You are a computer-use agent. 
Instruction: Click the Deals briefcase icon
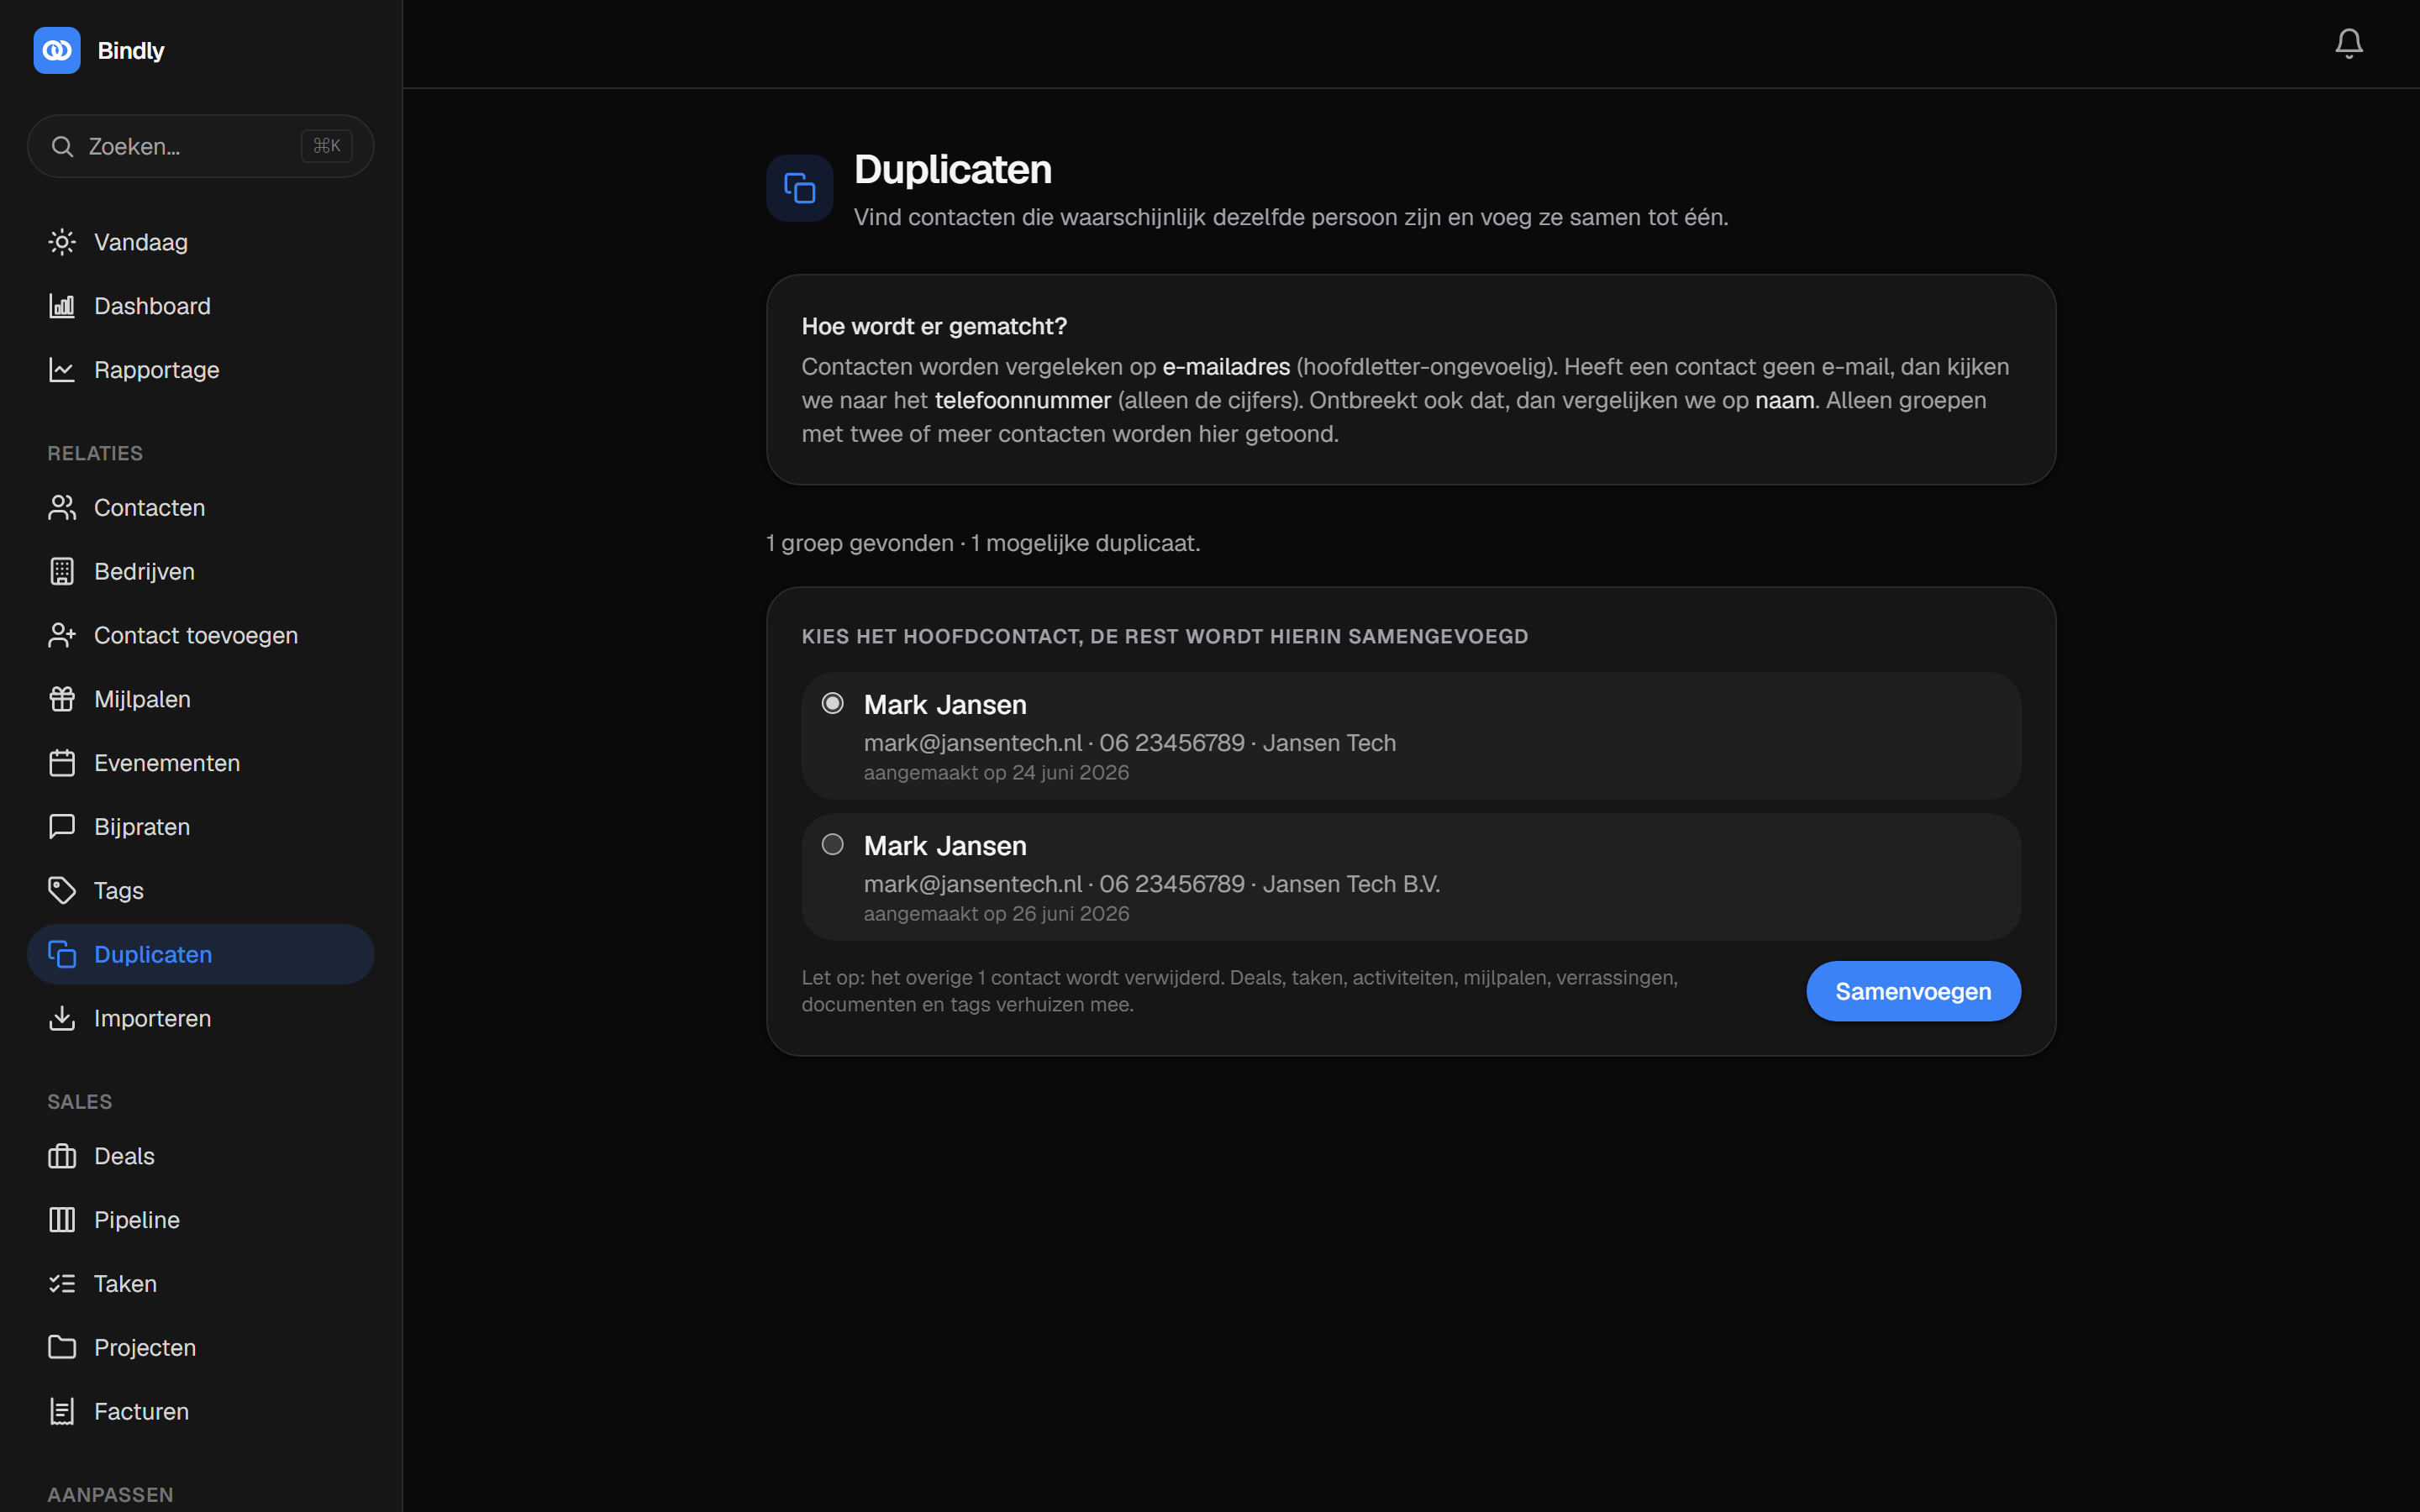62,1156
